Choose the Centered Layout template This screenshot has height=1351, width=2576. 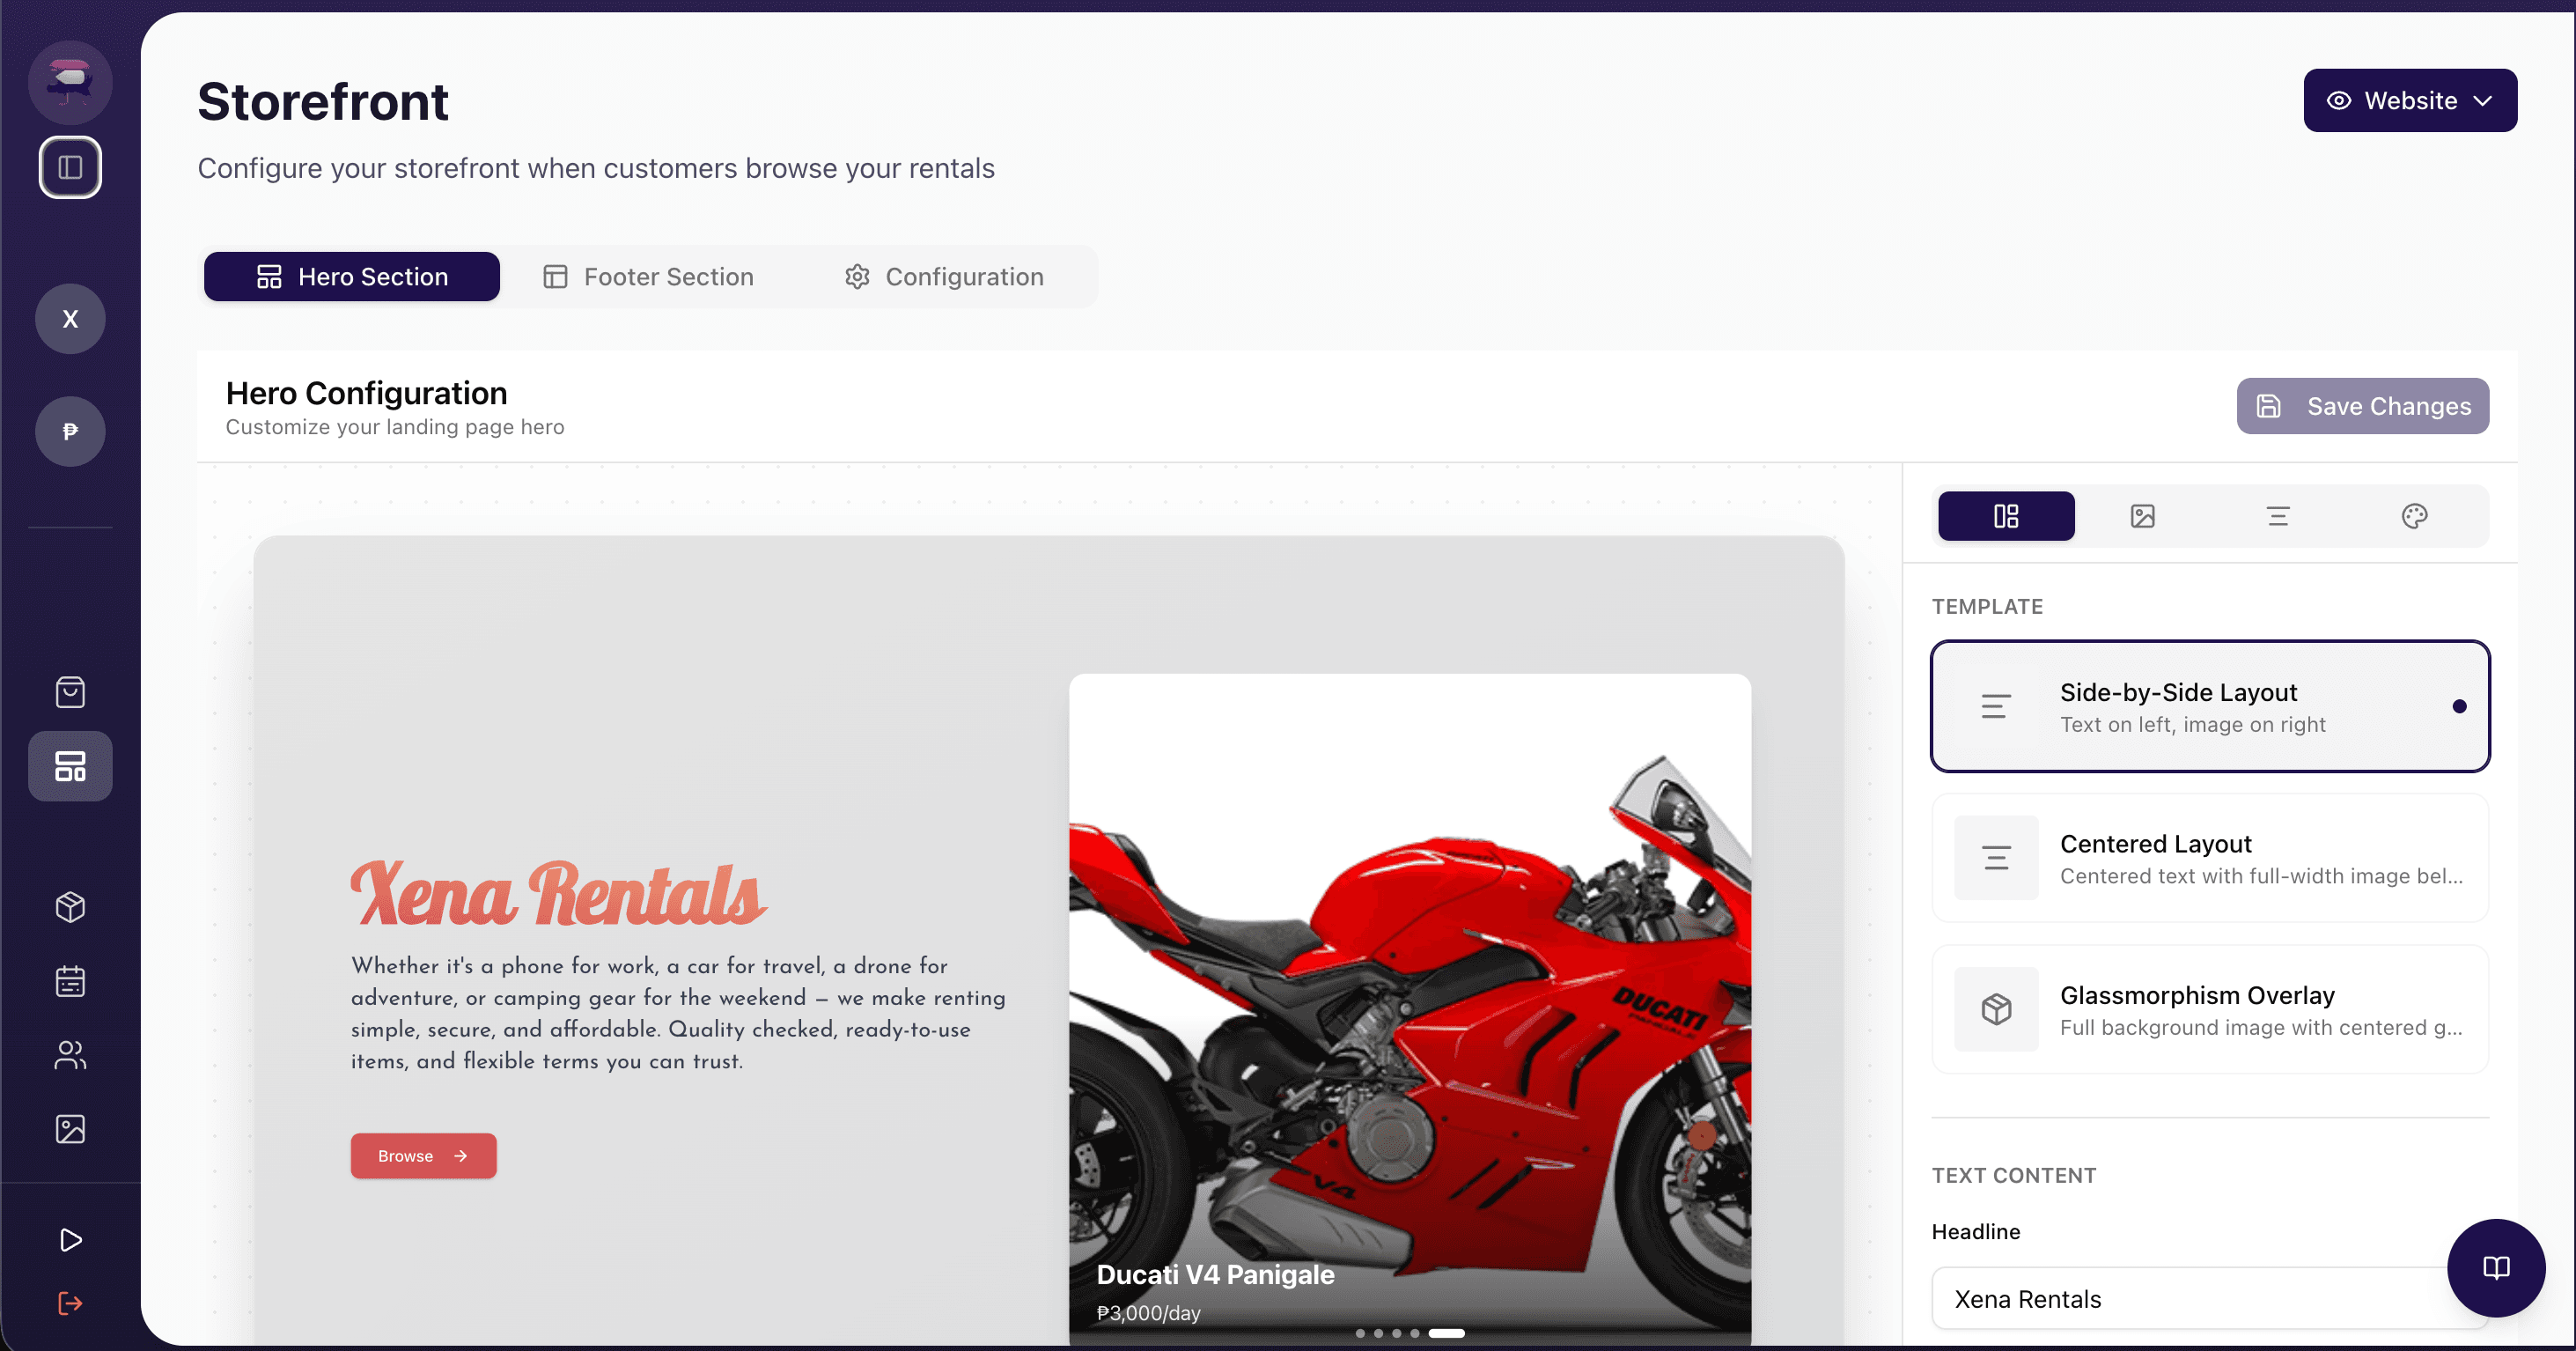click(2210, 858)
